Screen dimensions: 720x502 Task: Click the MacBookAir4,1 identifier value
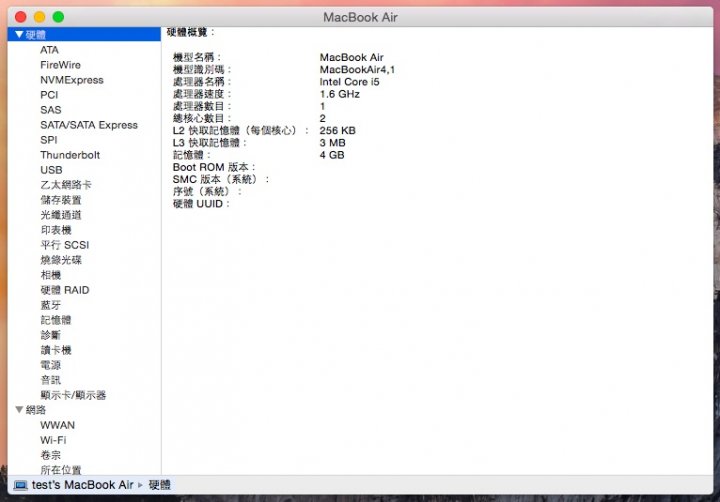[357, 69]
